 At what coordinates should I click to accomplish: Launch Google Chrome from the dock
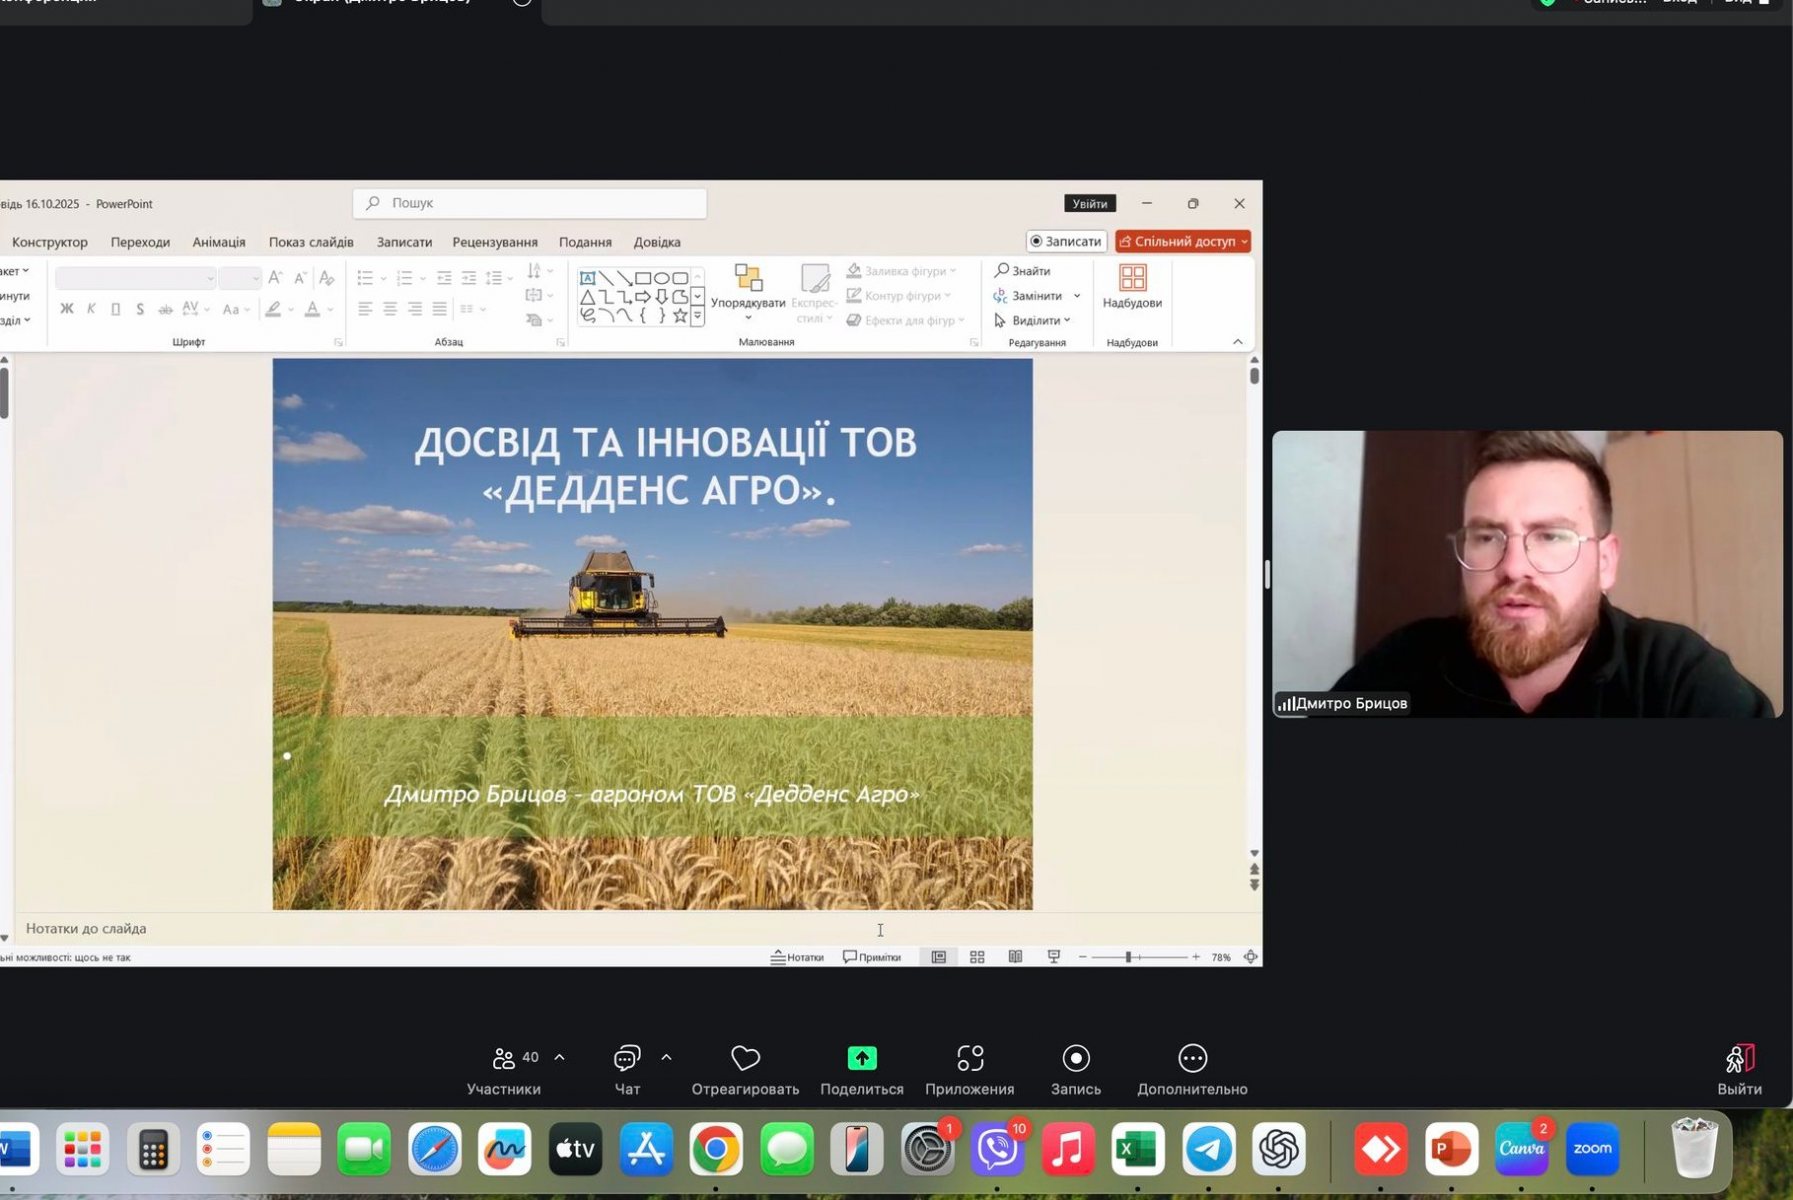[x=716, y=1150]
